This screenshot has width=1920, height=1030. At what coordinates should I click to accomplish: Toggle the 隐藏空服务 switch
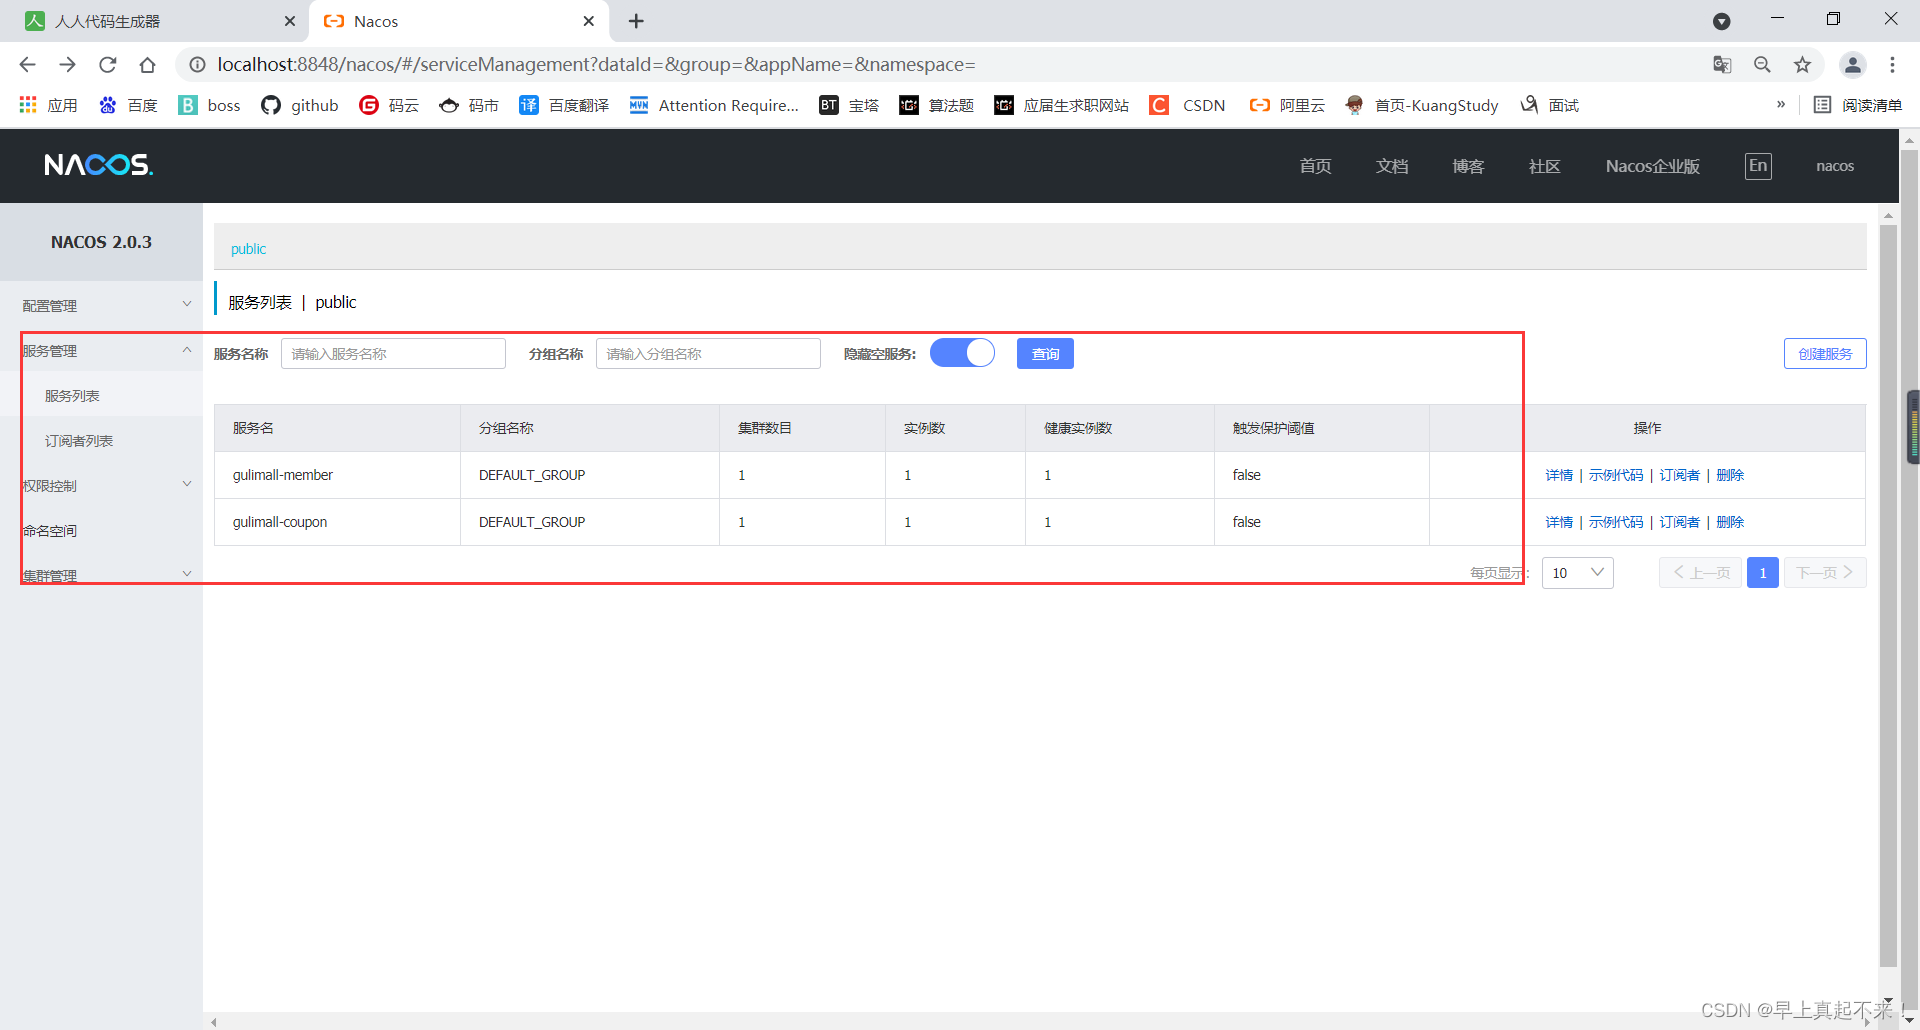point(962,353)
